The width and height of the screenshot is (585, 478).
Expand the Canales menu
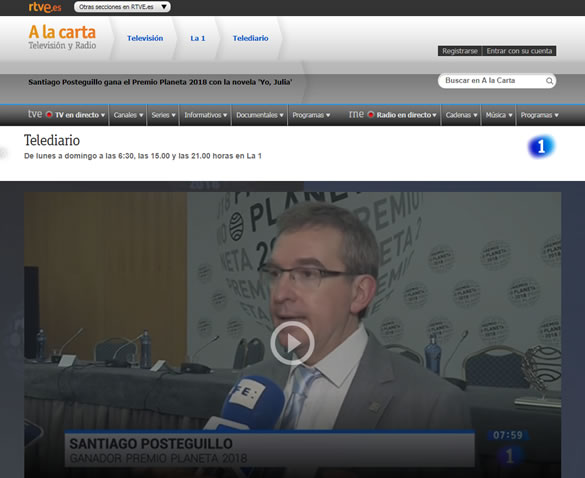pyautogui.click(x=128, y=115)
